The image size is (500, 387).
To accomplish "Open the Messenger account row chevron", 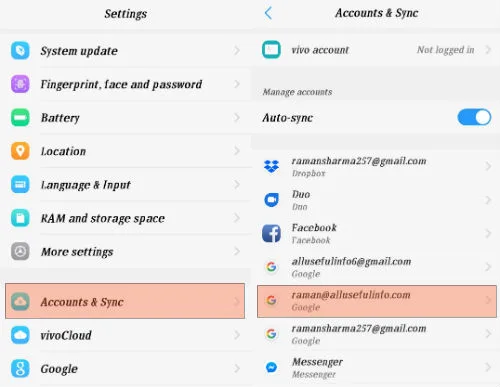I will [x=488, y=367].
